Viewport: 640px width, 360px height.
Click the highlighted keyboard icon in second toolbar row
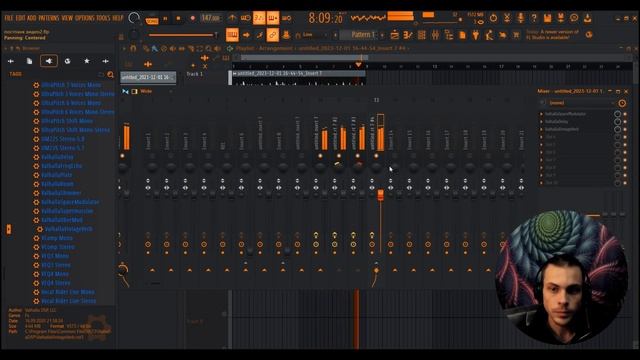[232, 35]
